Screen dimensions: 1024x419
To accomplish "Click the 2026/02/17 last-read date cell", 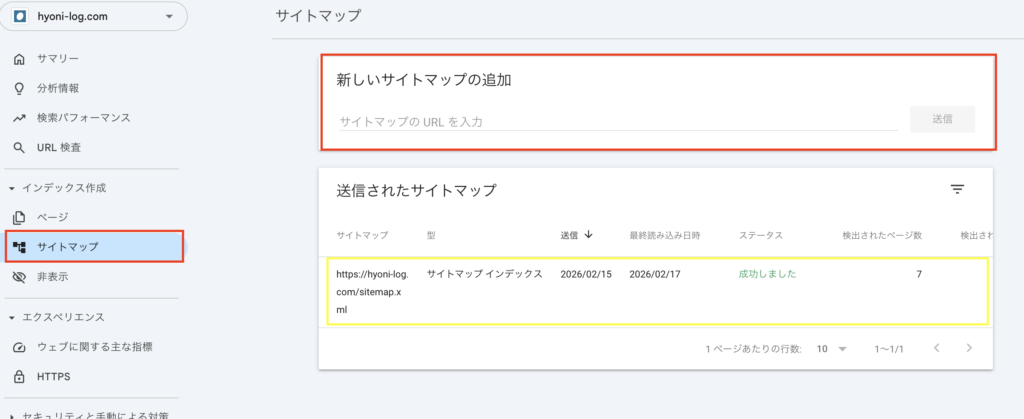I will [655, 274].
